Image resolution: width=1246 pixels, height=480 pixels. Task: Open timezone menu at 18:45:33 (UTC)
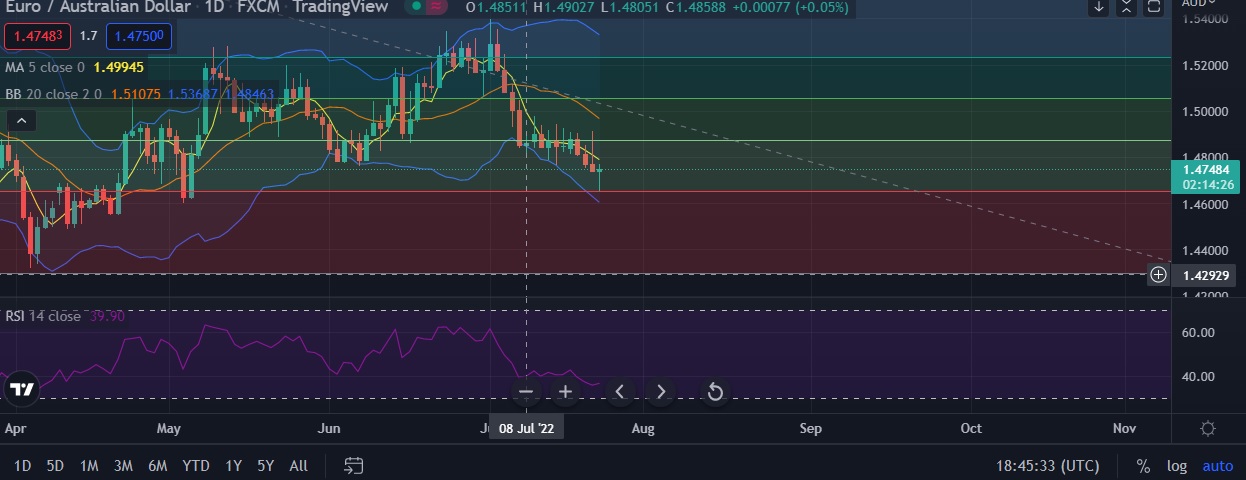pyautogui.click(x=1047, y=466)
